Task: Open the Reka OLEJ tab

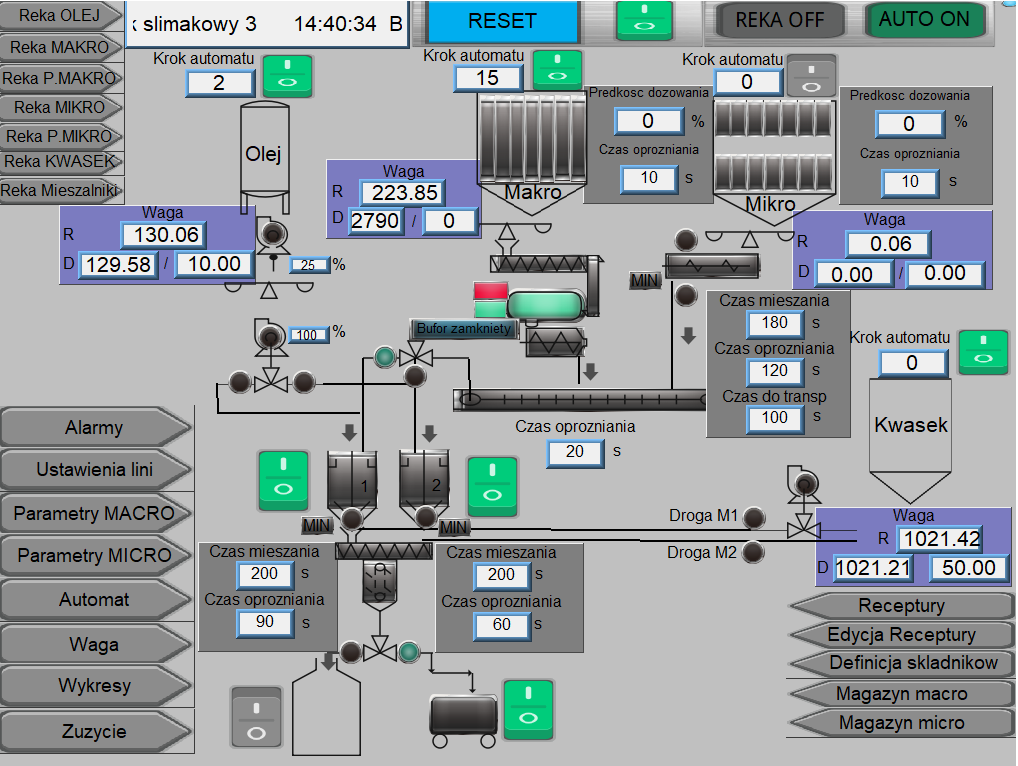Action: (60, 16)
